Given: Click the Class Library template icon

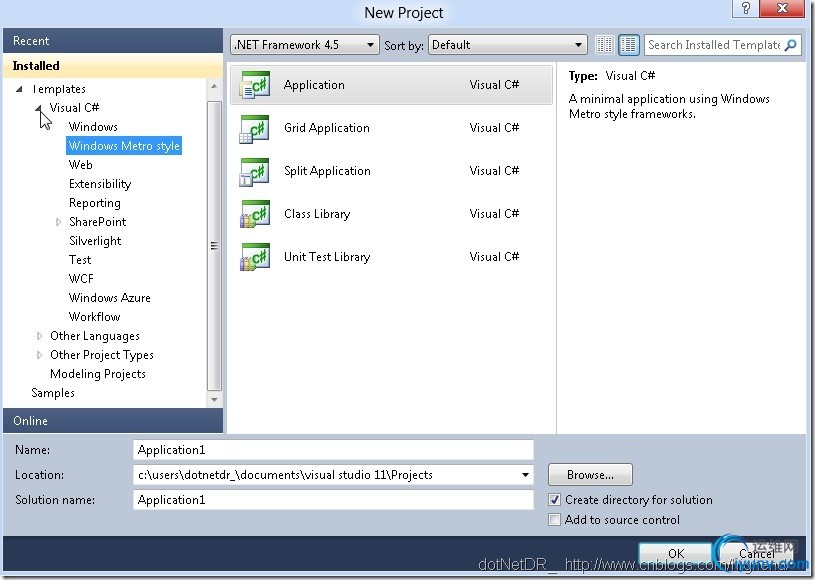Looking at the screenshot, I should point(255,214).
